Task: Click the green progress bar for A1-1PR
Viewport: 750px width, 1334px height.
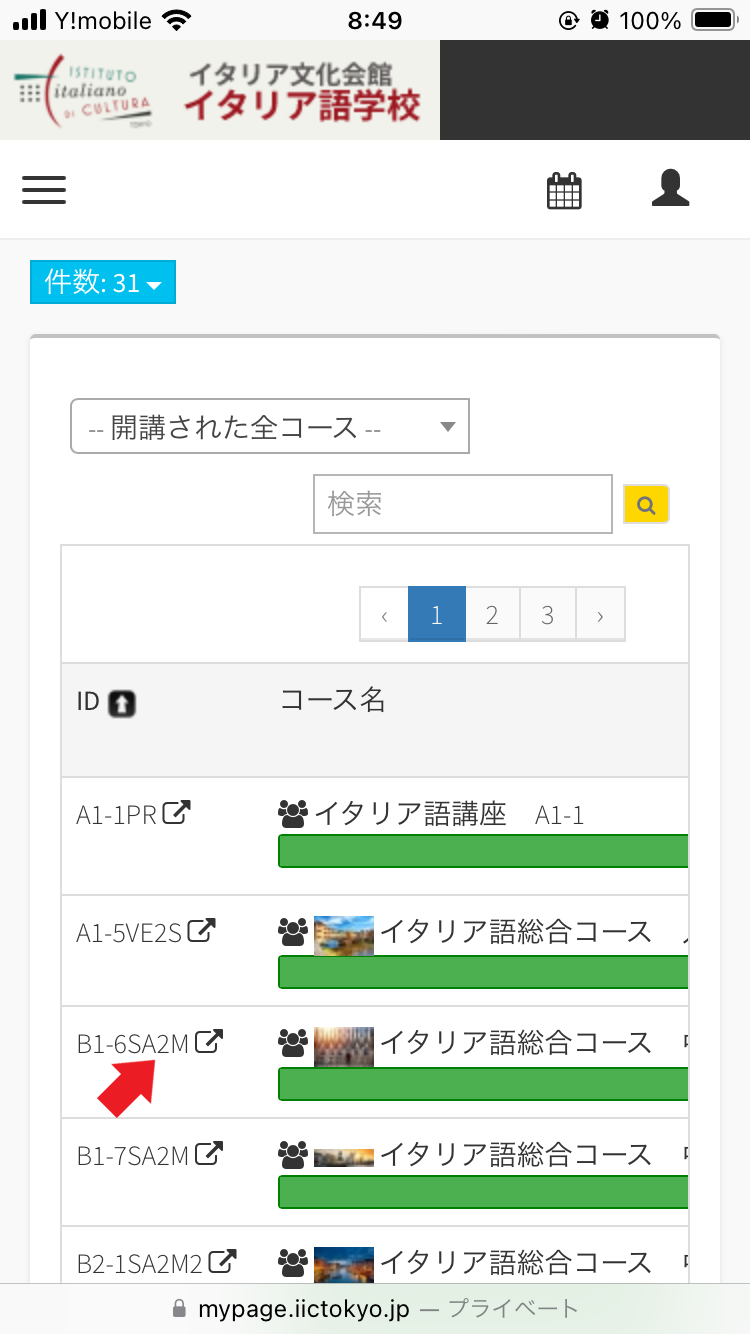Action: point(483,851)
